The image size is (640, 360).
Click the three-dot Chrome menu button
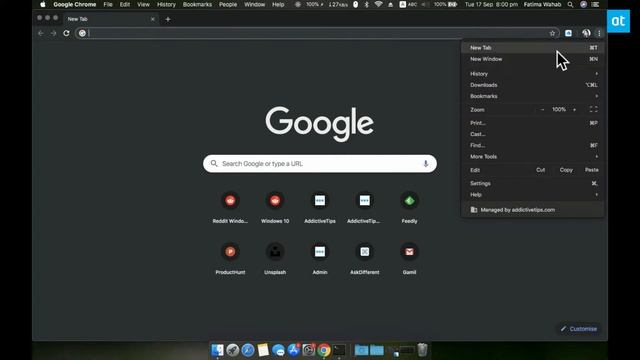coord(599,33)
